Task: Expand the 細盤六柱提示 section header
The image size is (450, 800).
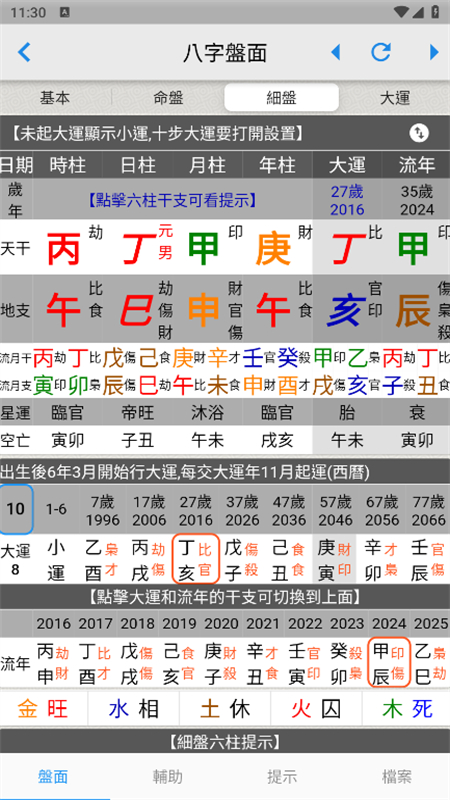Action: [x=225, y=742]
